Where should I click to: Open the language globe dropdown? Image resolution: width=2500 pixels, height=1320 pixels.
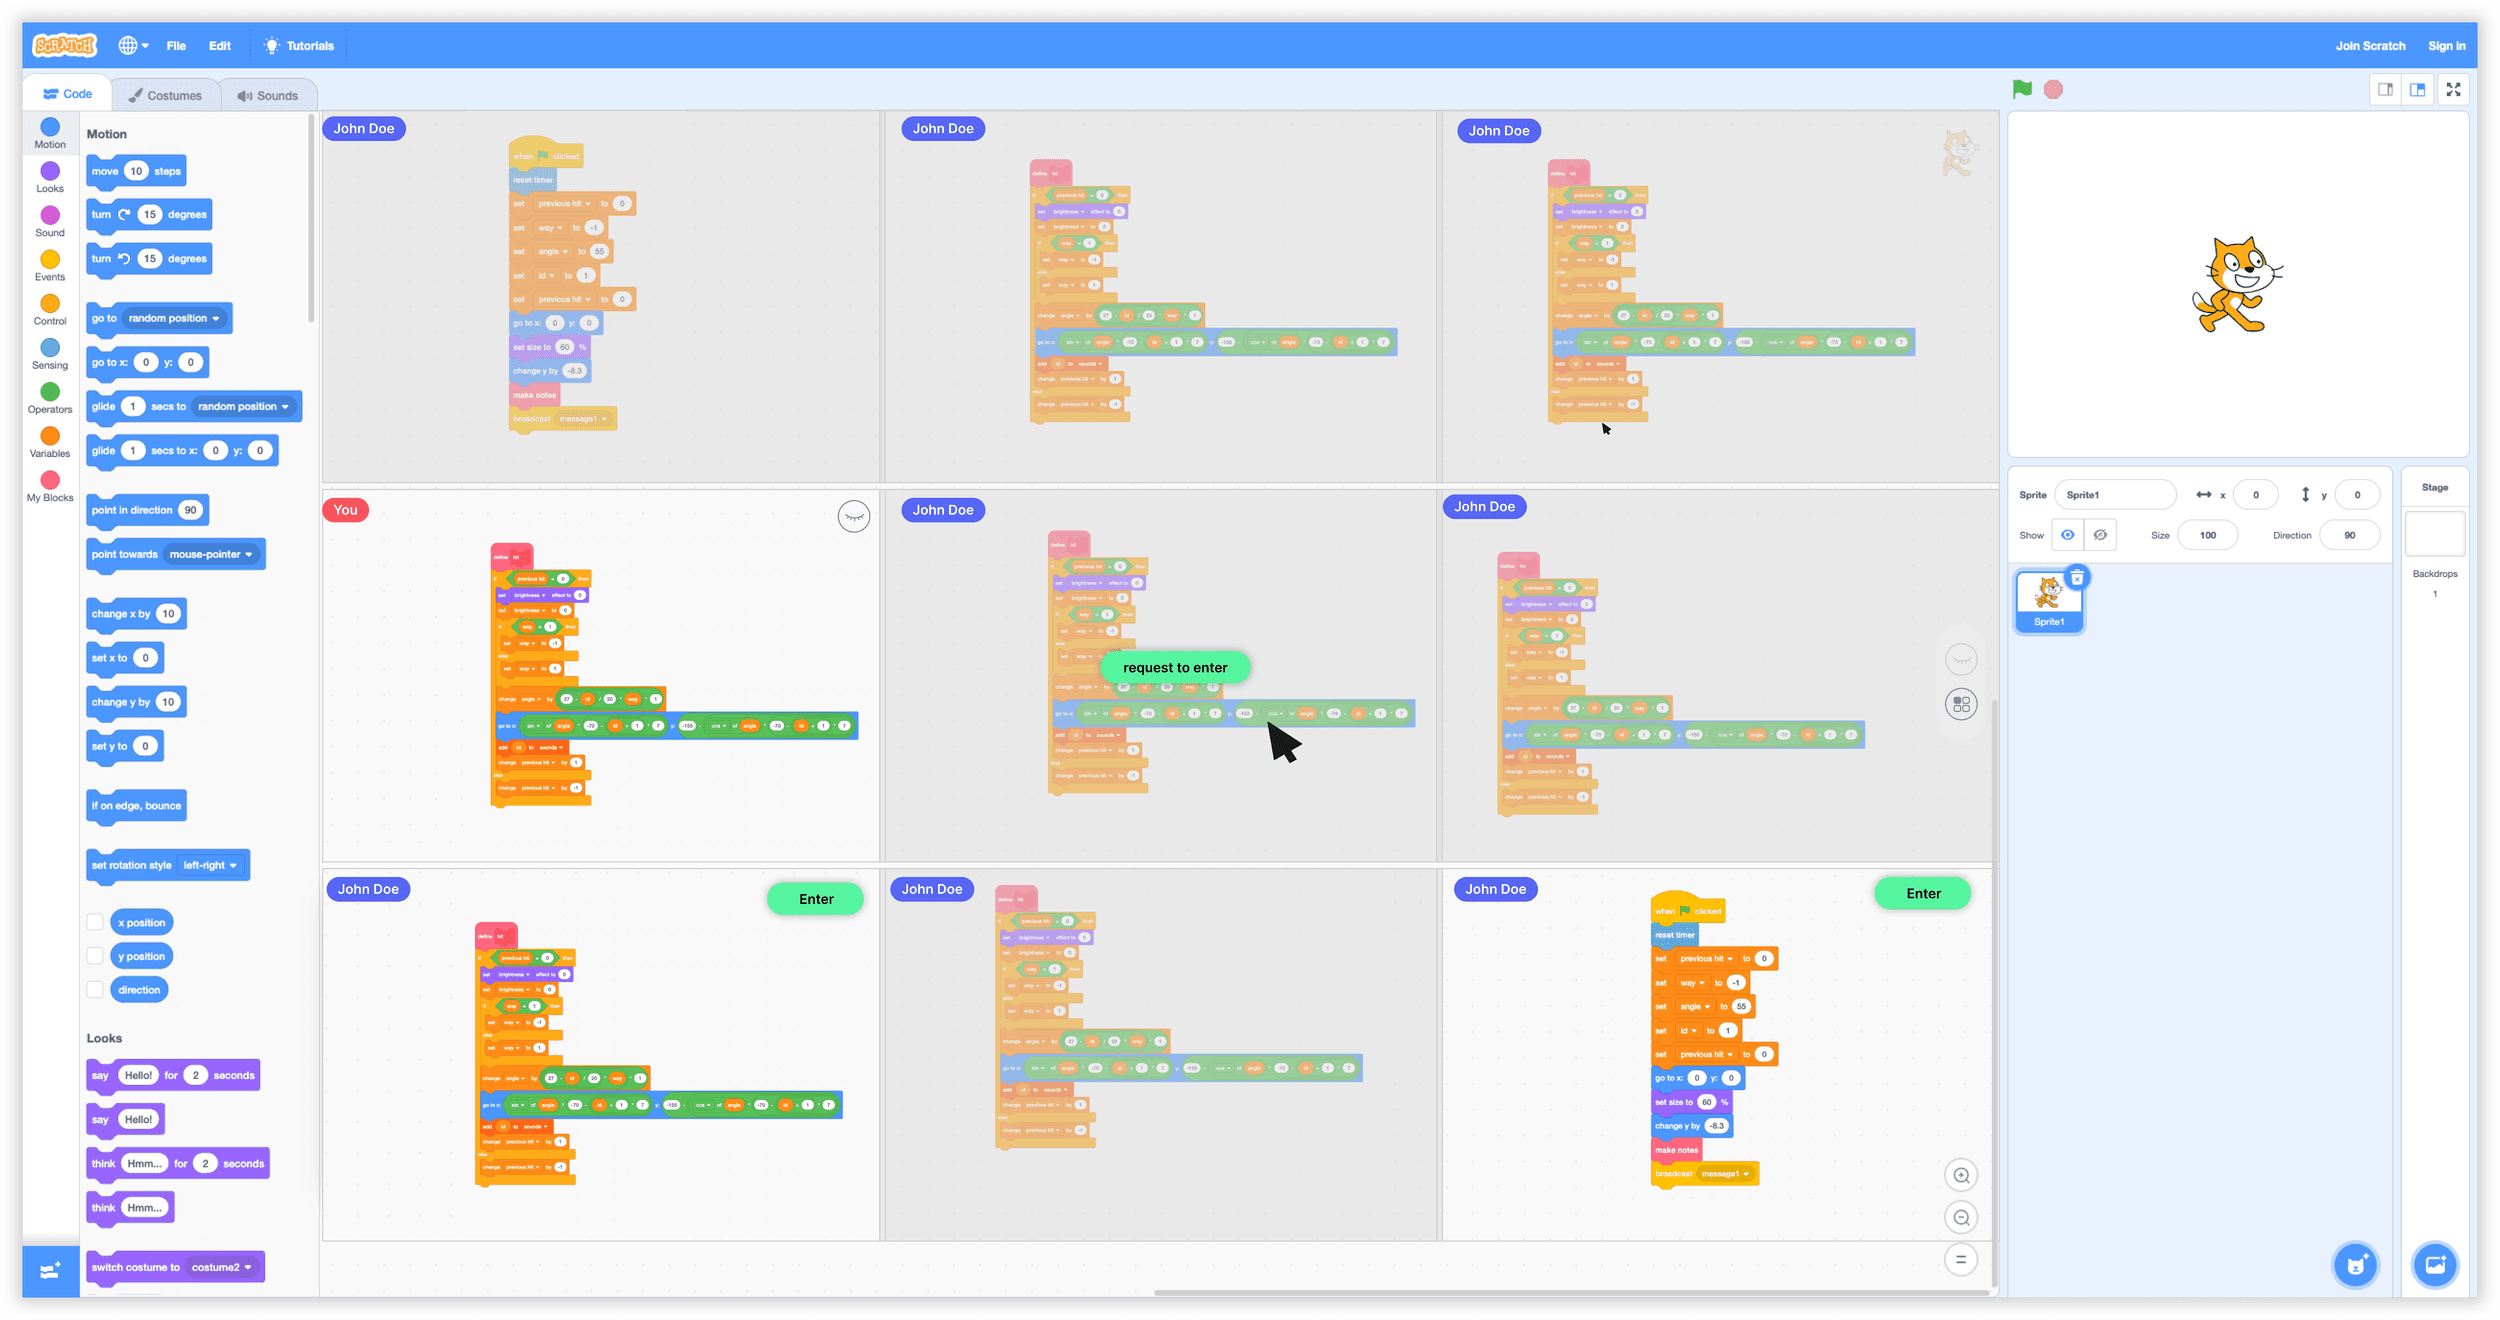[133, 46]
